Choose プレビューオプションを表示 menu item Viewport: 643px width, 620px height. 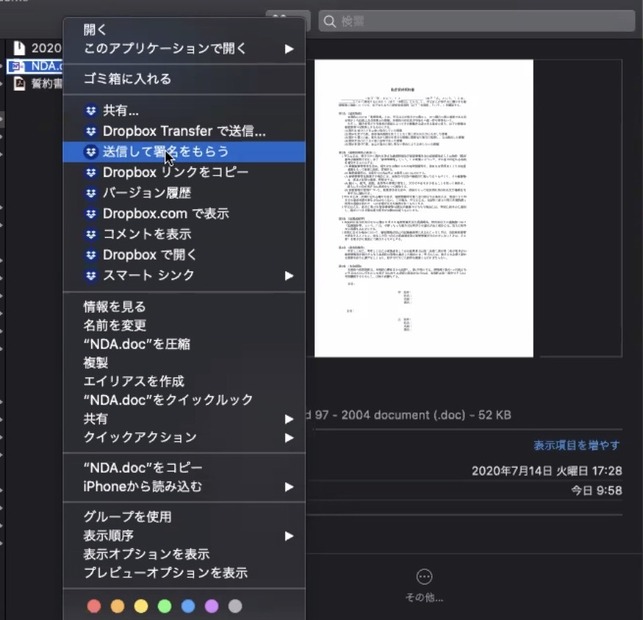tap(184, 573)
